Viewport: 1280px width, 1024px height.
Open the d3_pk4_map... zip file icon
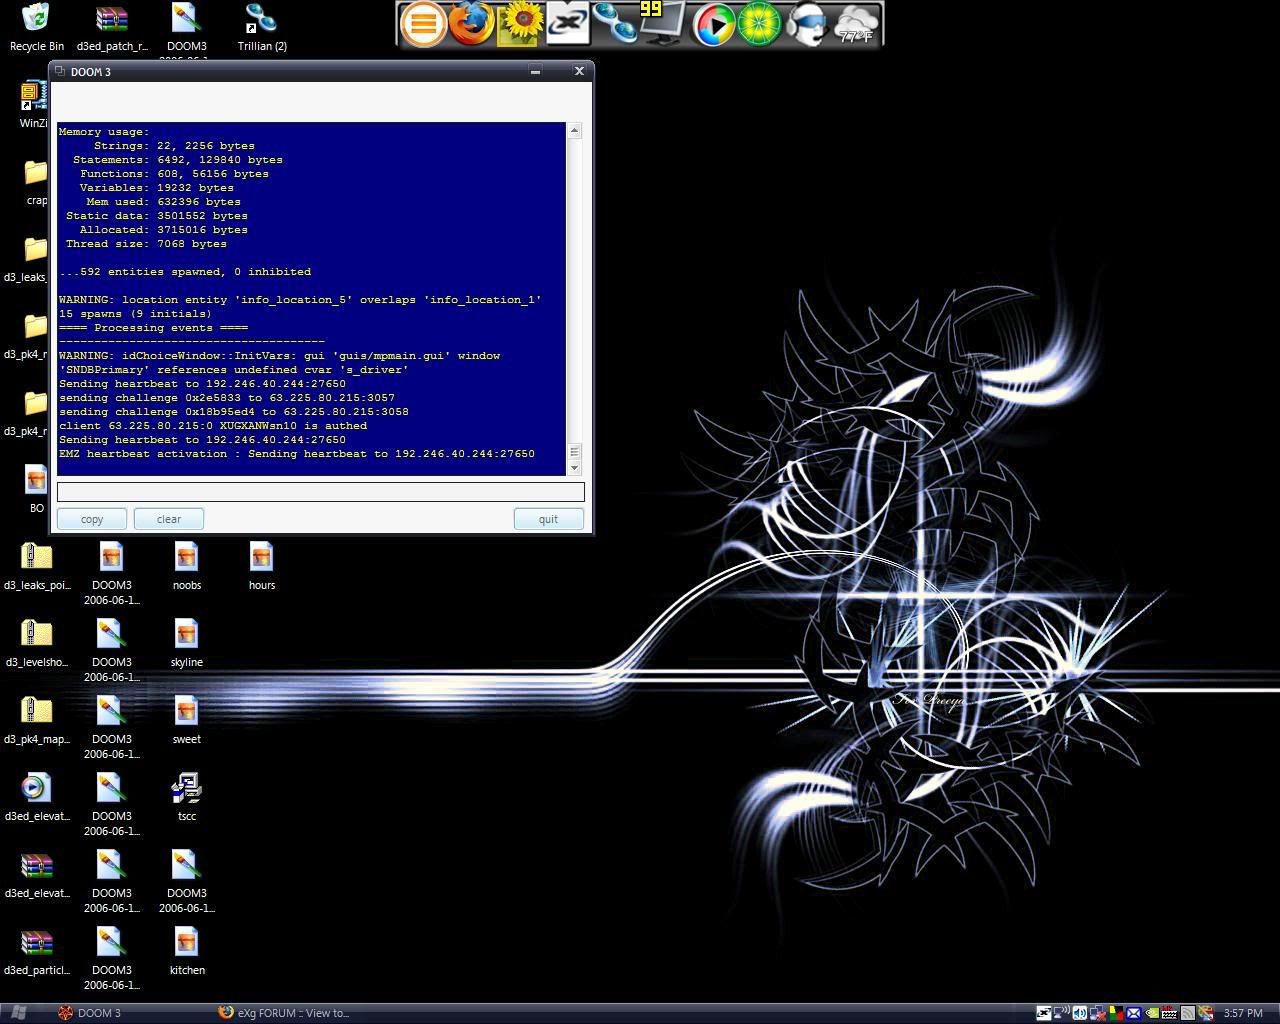37,721
